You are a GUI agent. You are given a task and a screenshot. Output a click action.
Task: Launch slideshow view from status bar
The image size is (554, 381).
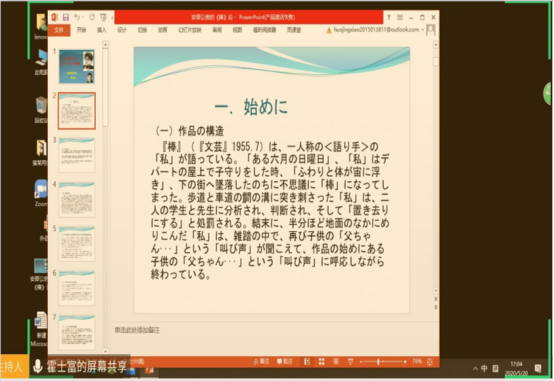[x=350, y=361]
